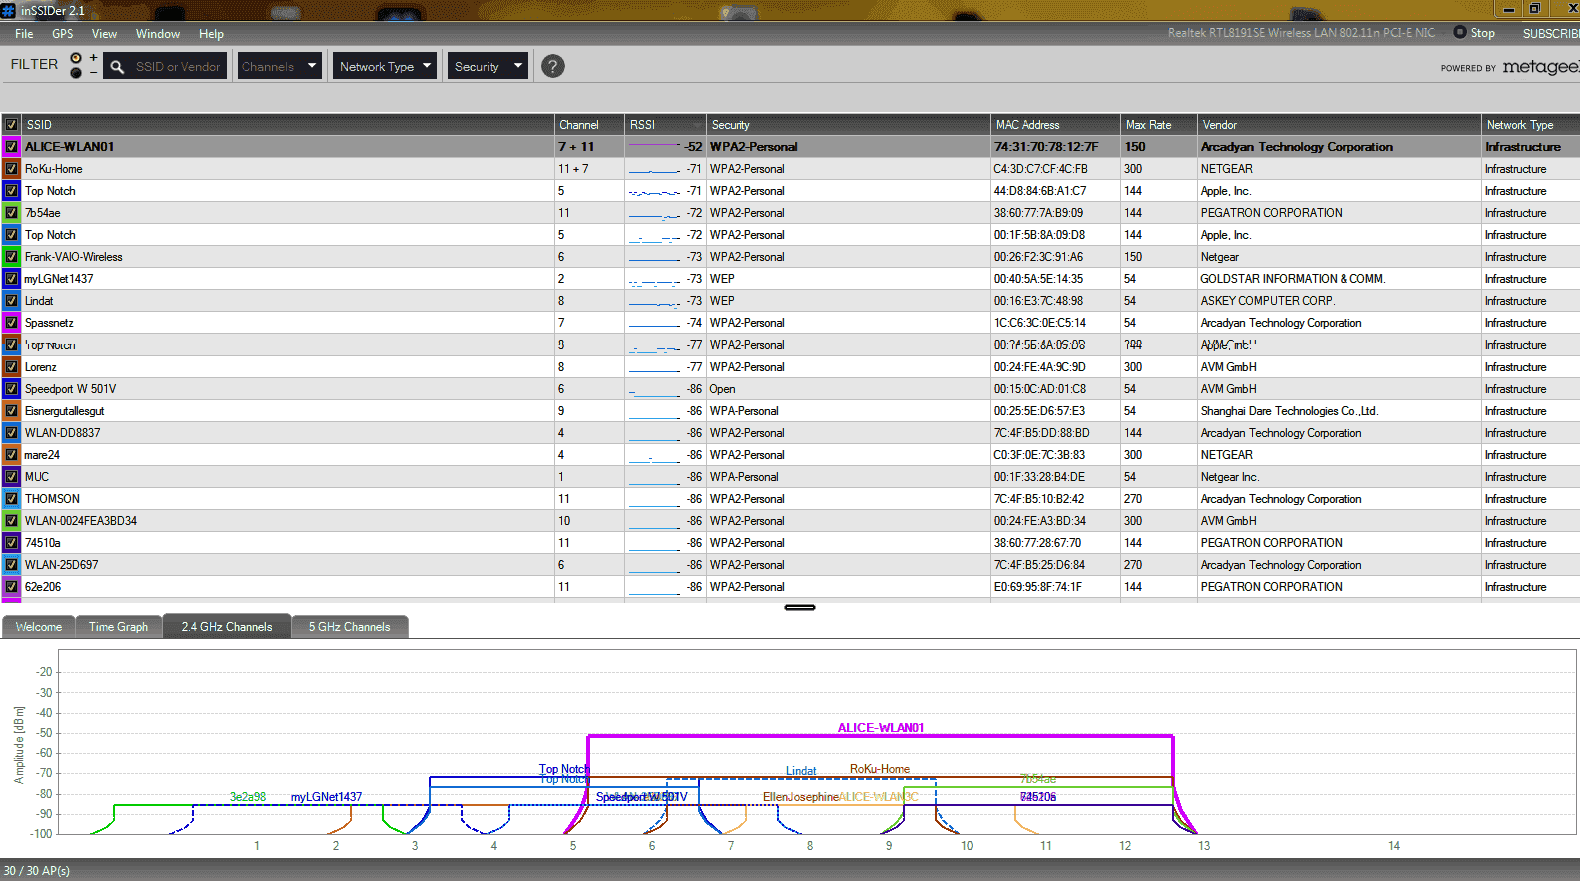This screenshot has height=881, width=1580.
Task: Open the Network Type filter dropdown
Action: pos(385,67)
